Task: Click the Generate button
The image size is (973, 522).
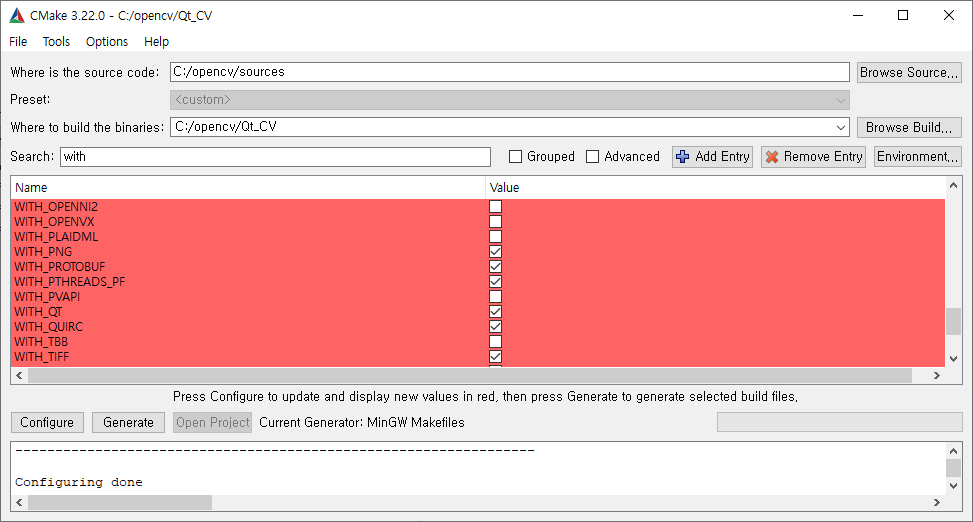Action: coord(128,423)
